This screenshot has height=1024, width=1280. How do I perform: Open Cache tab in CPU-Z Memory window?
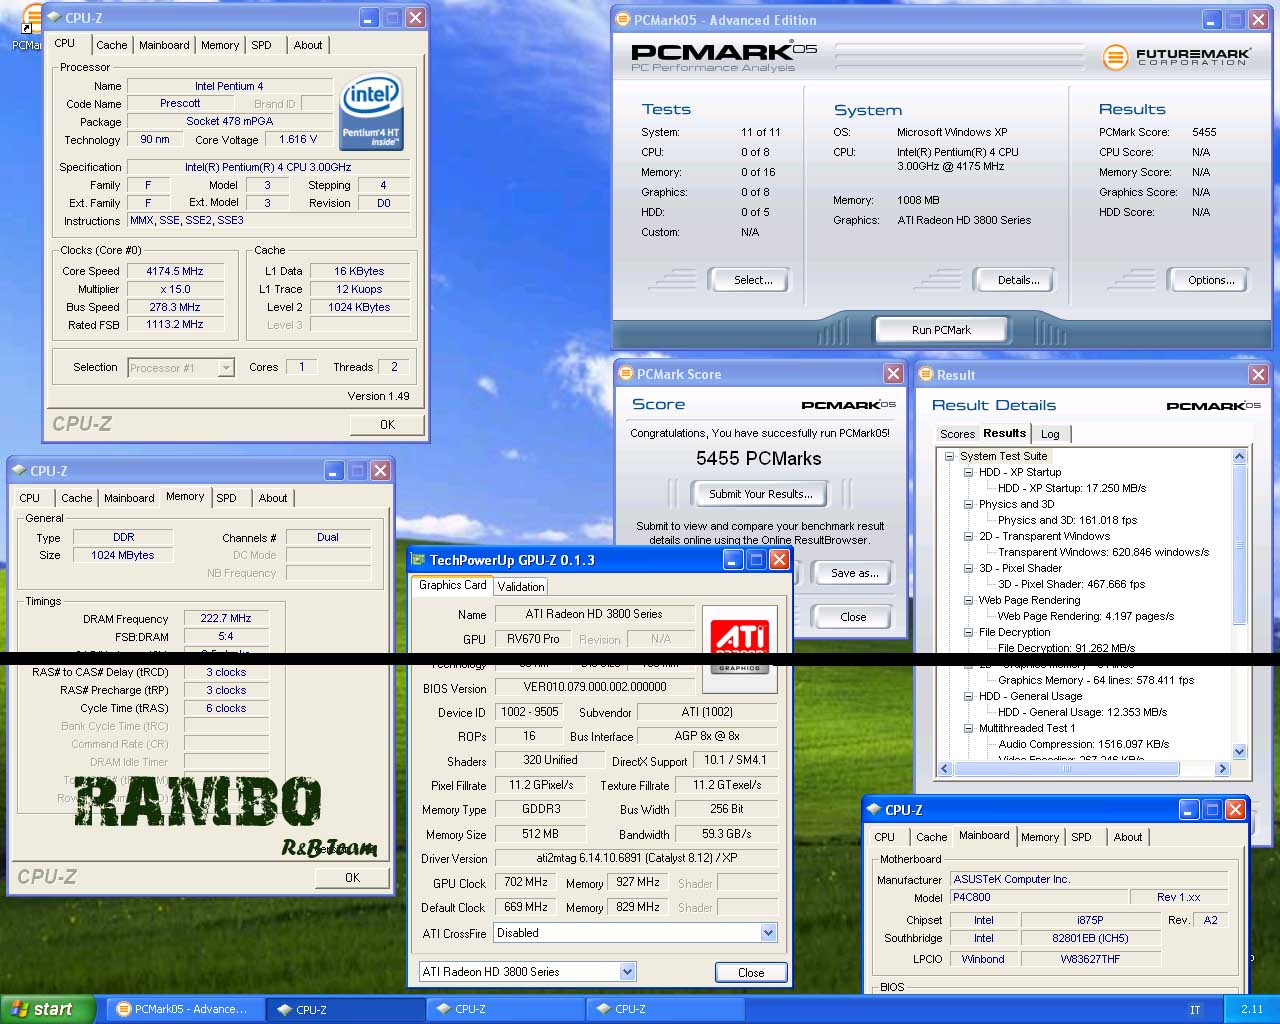pyautogui.click(x=76, y=498)
